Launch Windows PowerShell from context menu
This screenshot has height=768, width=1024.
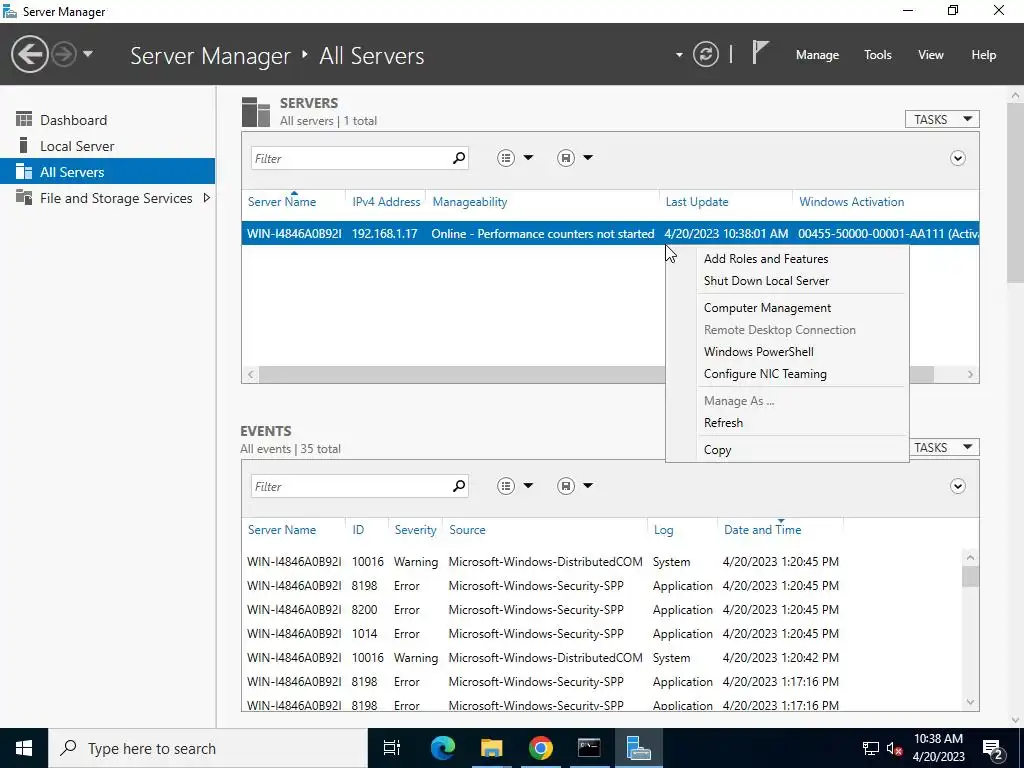coord(758,351)
